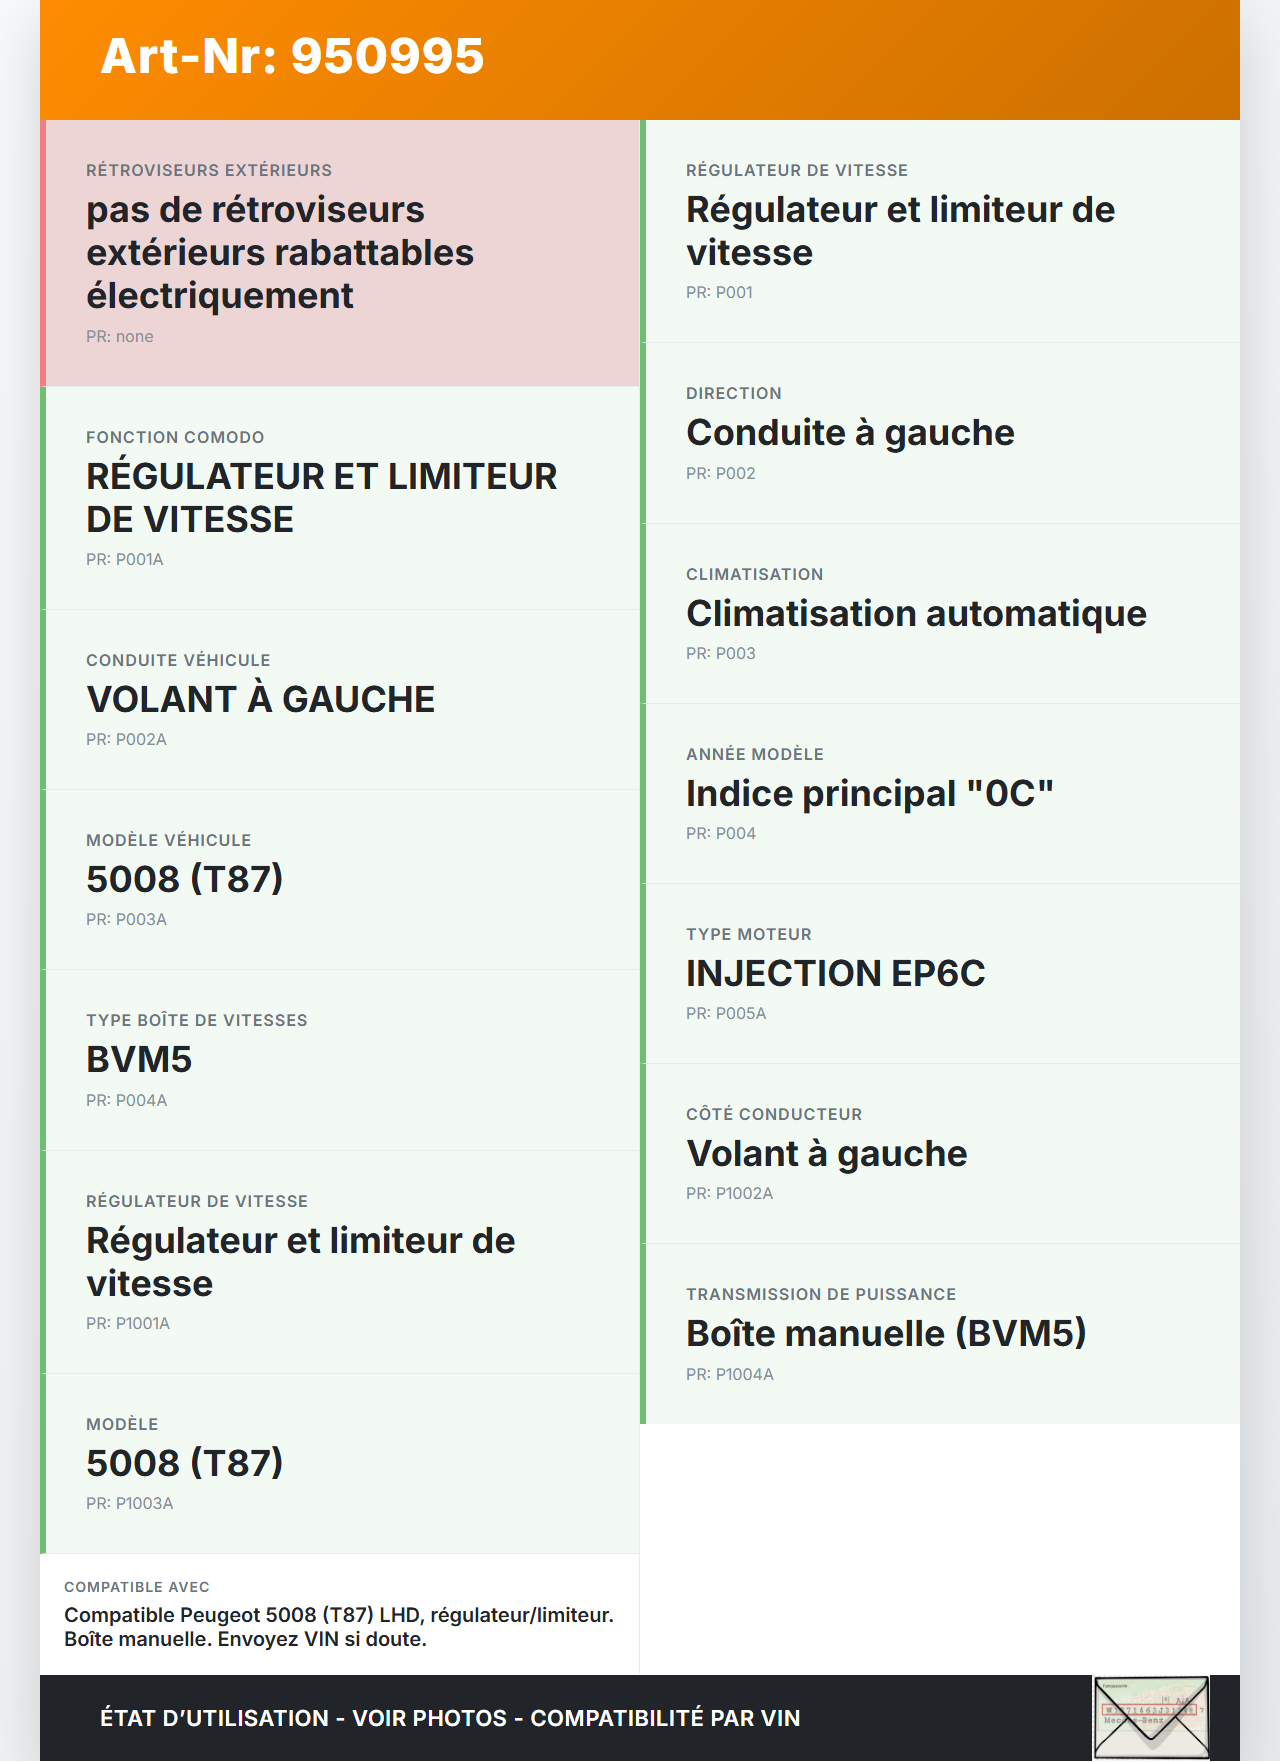Select the Fonction comodo P001A card
The image size is (1280, 1762).
click(340, 498)
